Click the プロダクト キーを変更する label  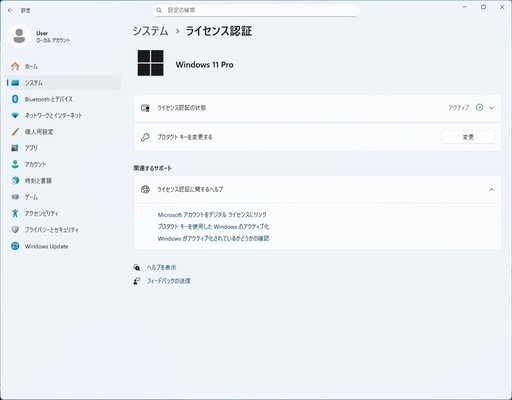[x=185, y=137]
